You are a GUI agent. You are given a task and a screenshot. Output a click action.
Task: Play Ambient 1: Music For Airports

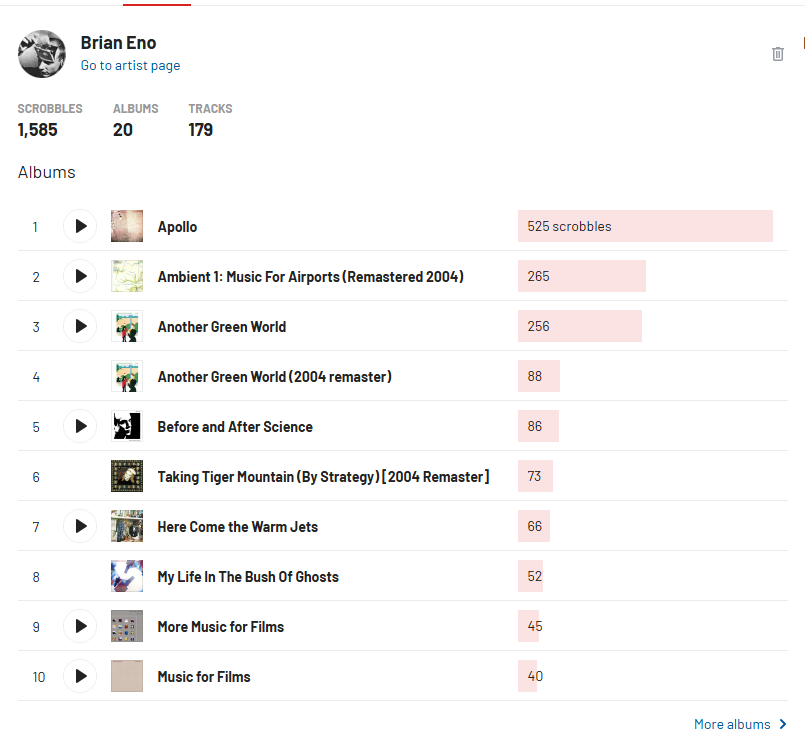[x=80, y=276]
